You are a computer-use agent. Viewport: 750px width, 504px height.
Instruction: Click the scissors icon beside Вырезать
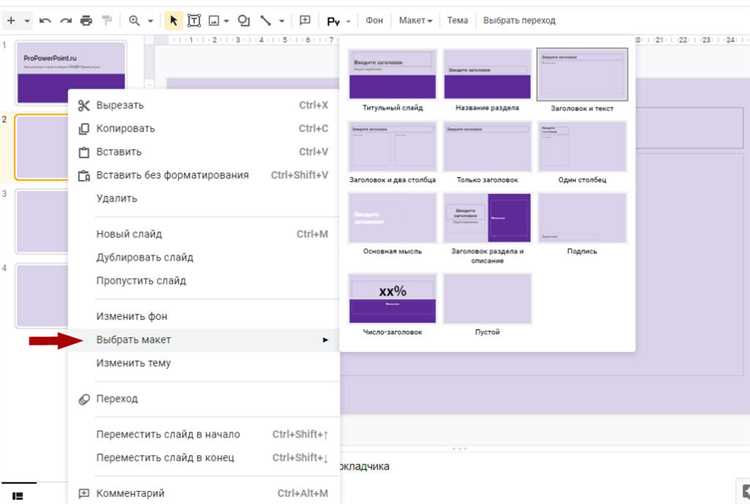84,106
